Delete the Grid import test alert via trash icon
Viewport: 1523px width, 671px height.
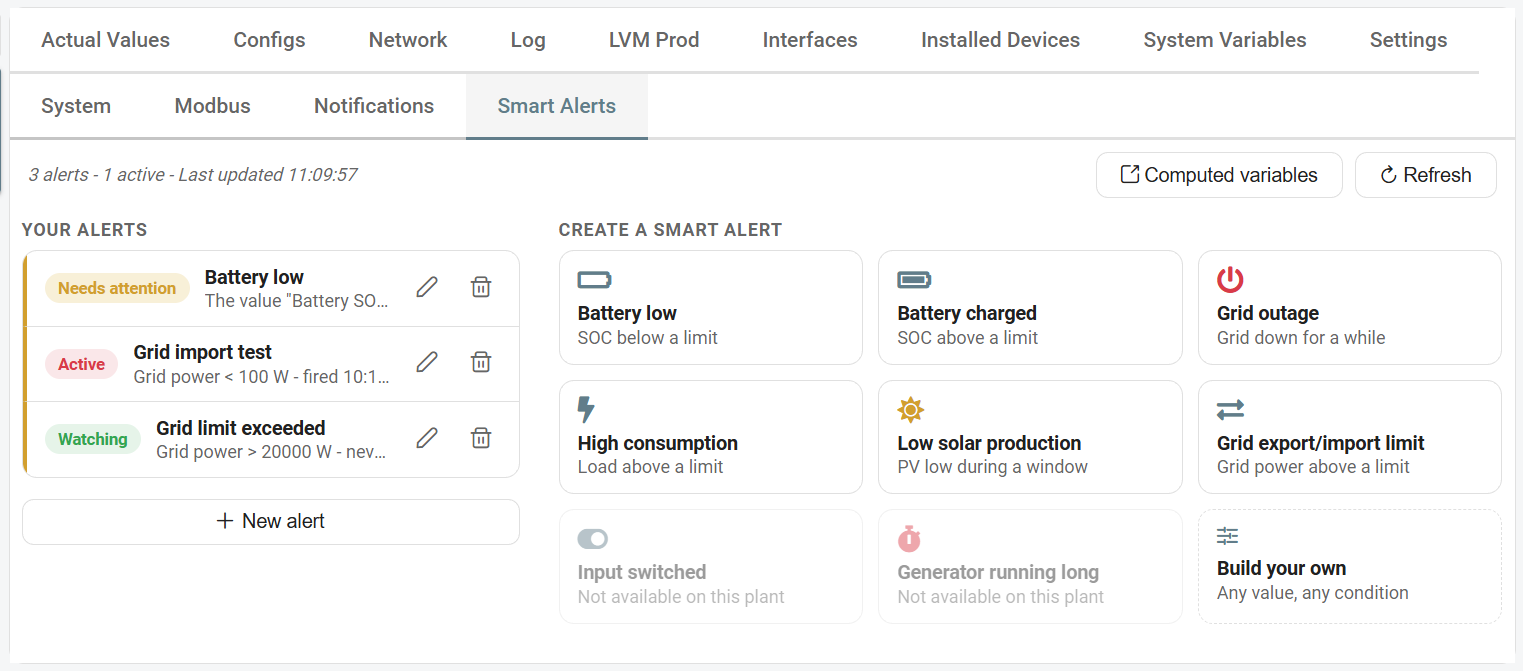click(x=481, y=362)
